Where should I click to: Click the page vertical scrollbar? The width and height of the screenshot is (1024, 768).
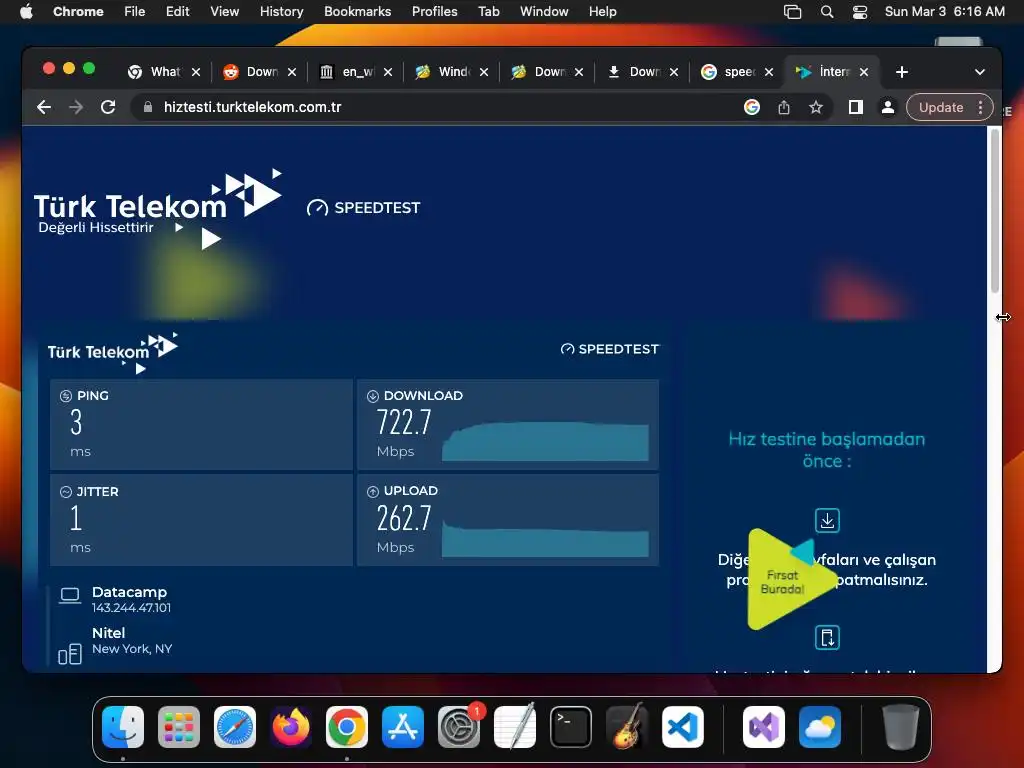pyautogui.click(x=995, y=210)
